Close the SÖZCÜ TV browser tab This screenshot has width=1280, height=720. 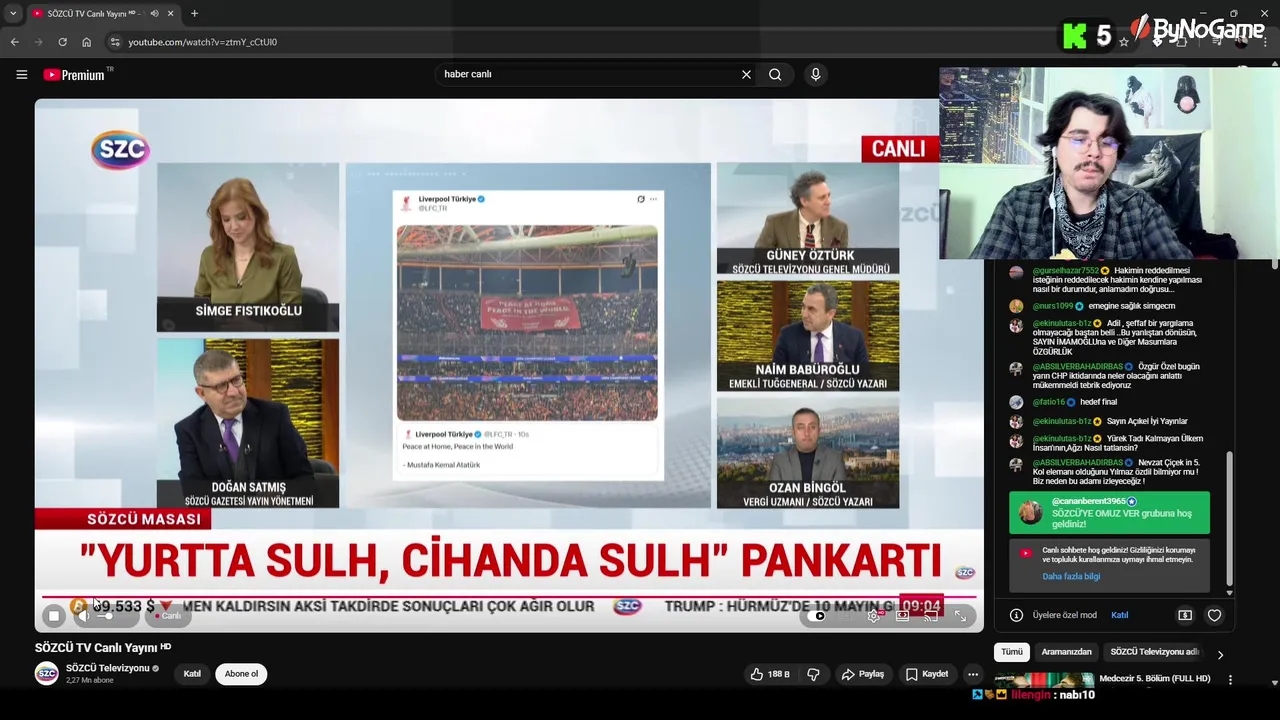(x=170, y=13)
